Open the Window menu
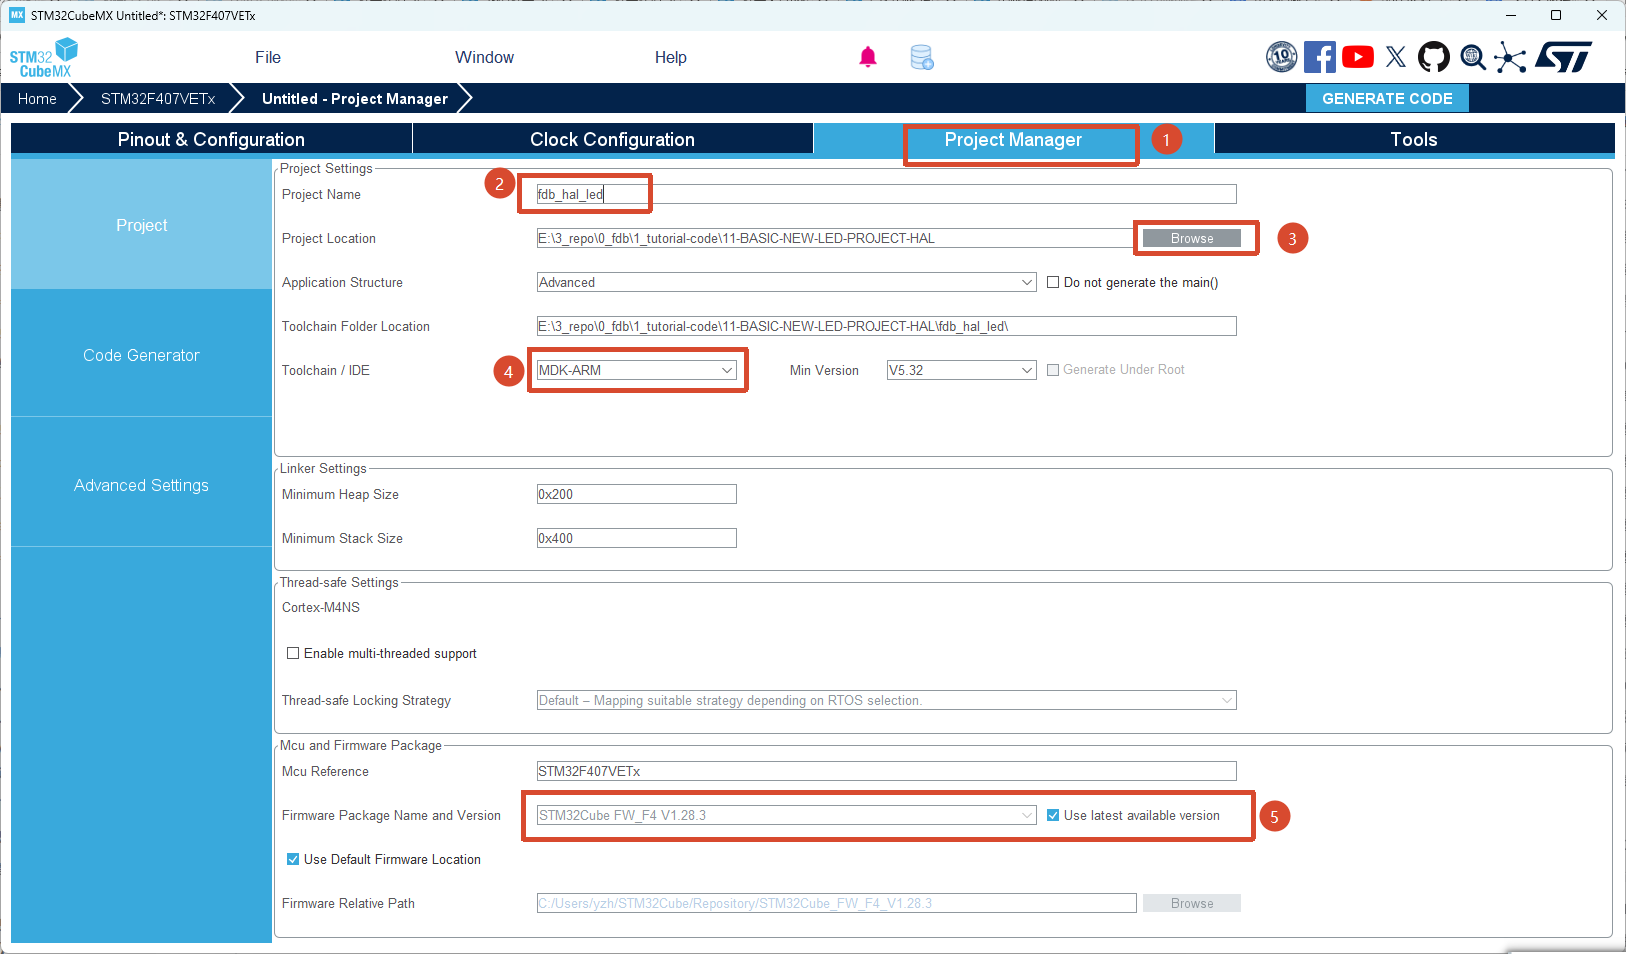Screen dimensions: 1626x954 tap(484, 57)
